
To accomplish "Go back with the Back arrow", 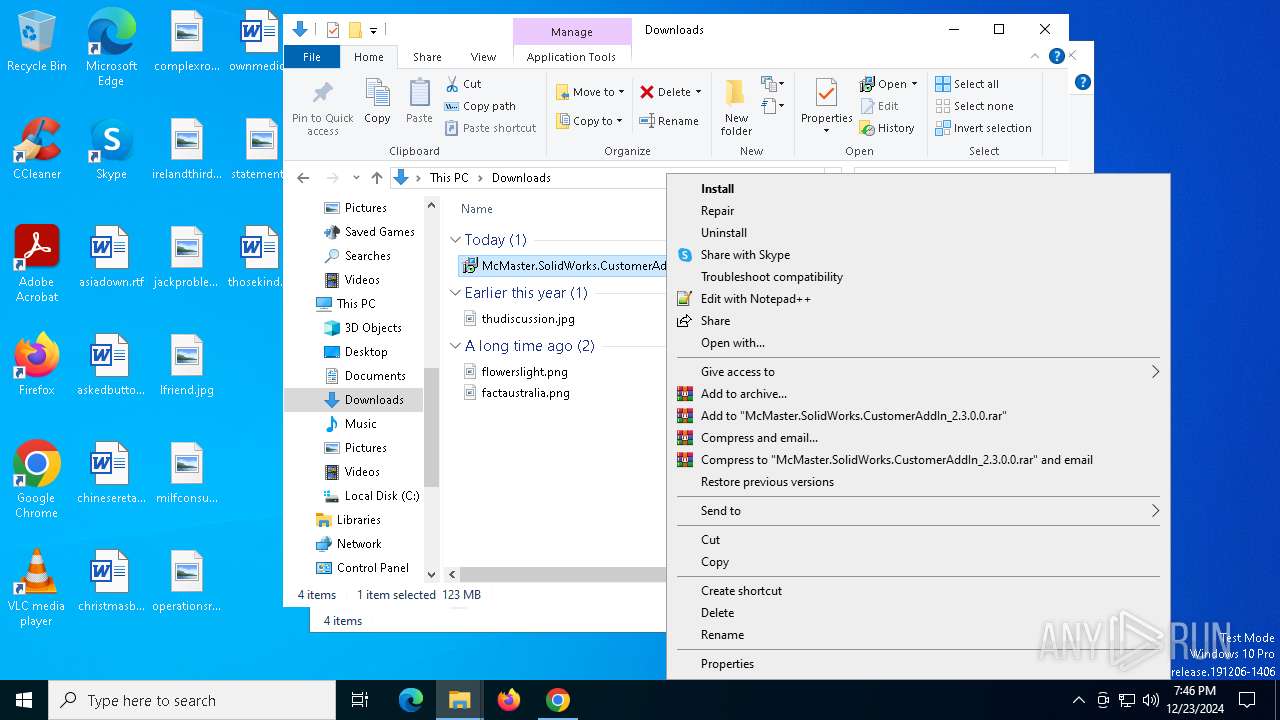I will pos(303,178).
